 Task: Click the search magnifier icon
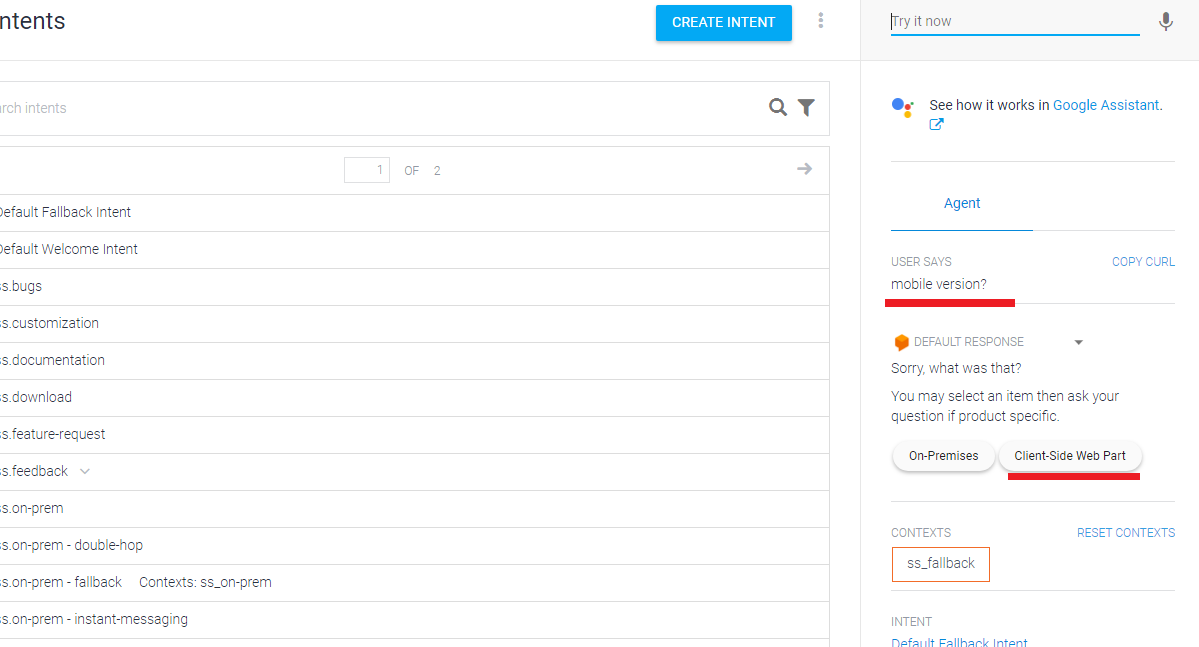(x=777, y=108)
